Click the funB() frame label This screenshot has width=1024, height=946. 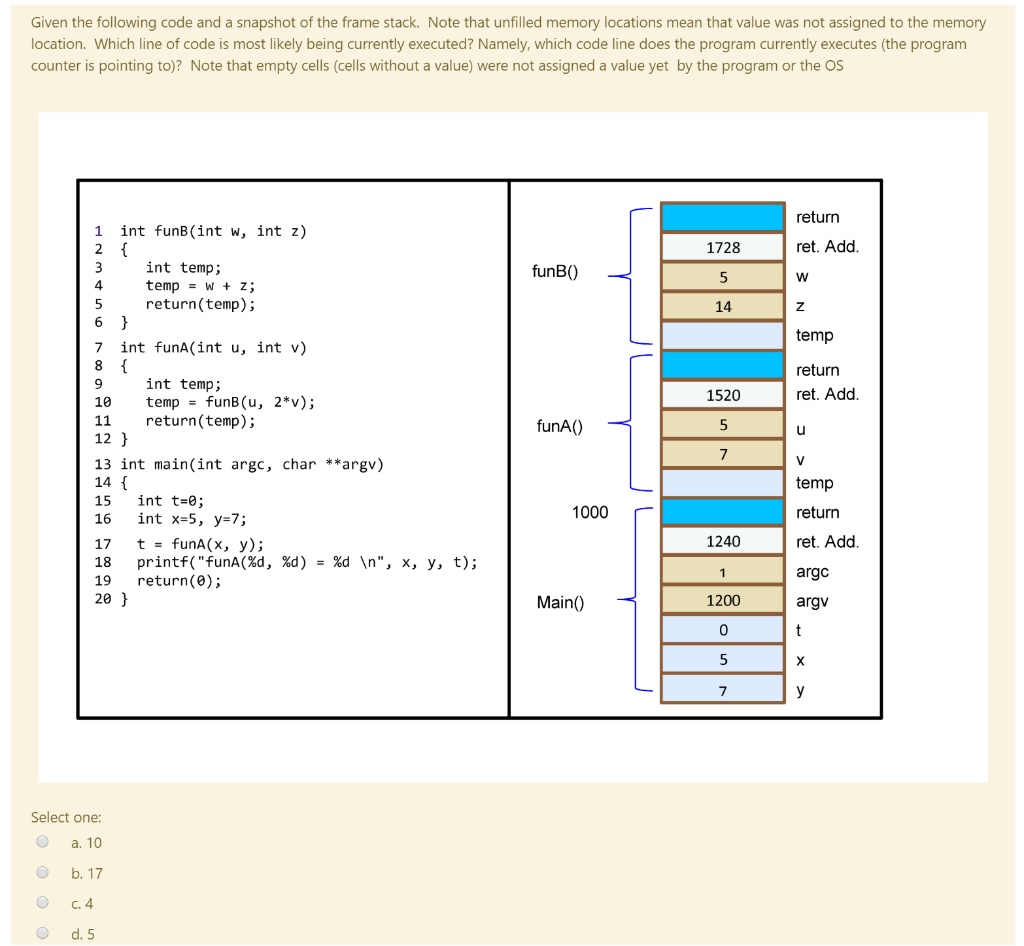pyautogui.click(x=553, y=270)
